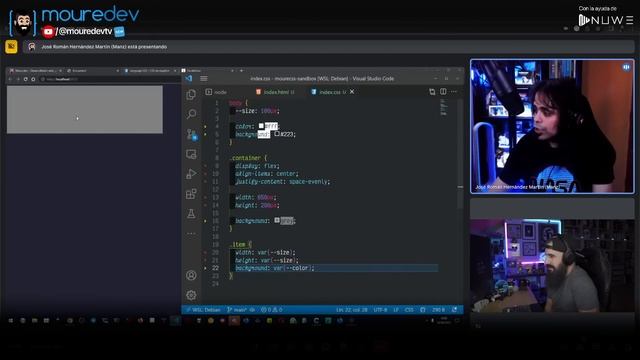
Task: Click the UTF-8 encoding status item
Action: click(380, 310)
